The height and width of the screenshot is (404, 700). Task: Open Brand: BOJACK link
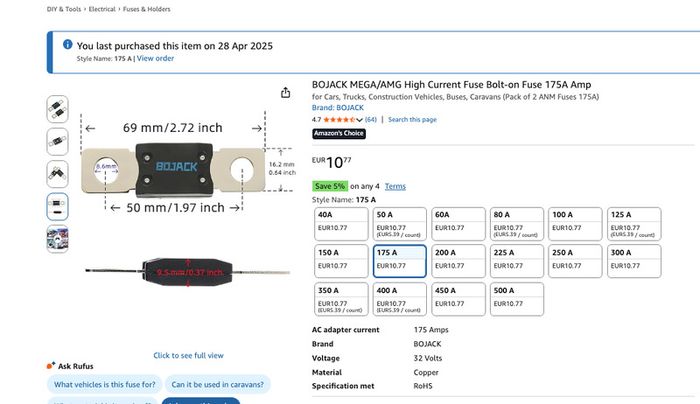(x=338, y=108)
